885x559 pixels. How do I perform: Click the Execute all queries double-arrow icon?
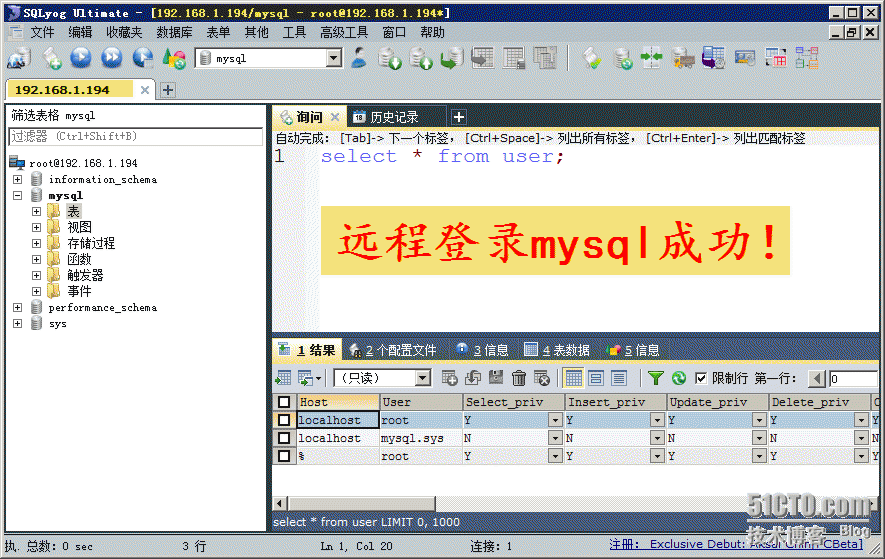click(x=112, y=58)
